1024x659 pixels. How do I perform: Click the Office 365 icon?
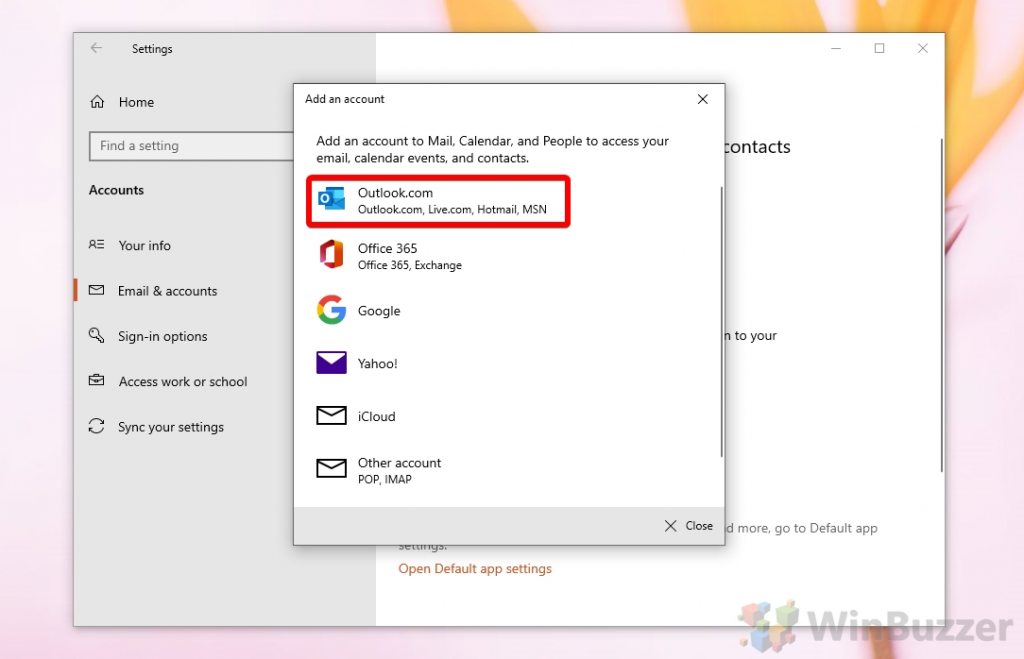pos(331,255)
